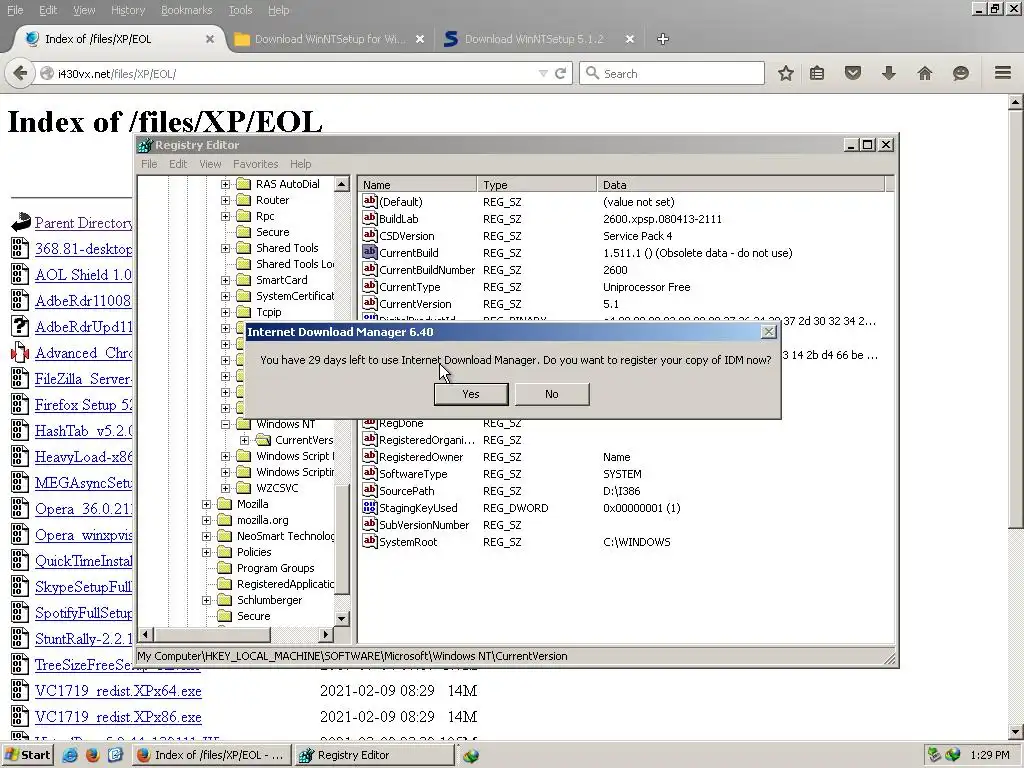Open Firefox Tools menu
This screenshot has width=1024, height=768.
tap(240, 10)
